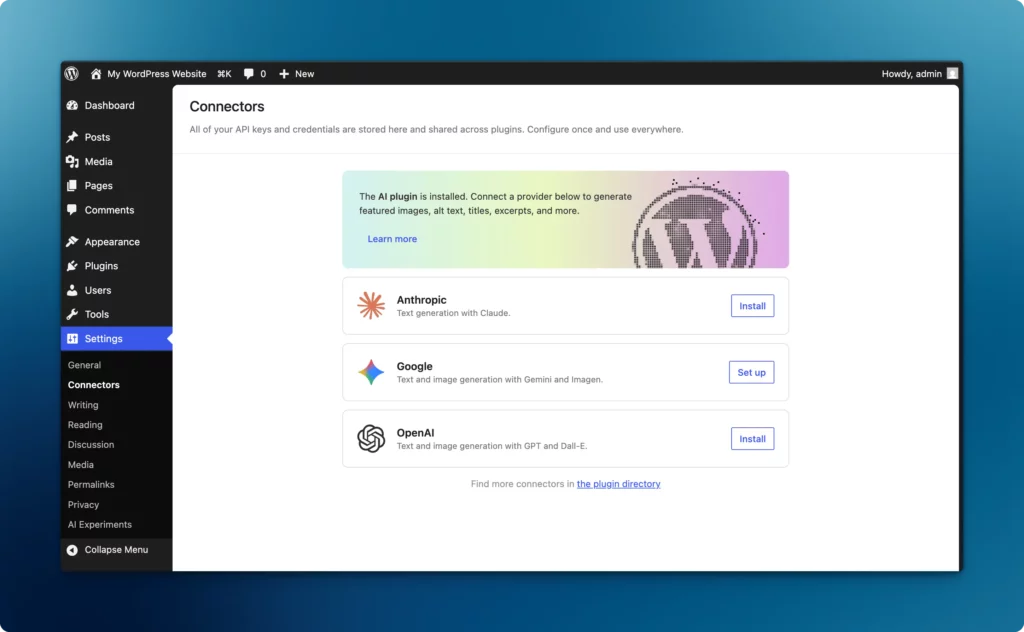Open the Plugins menu item
The image size is (1024, 632).
(x=101, y=266)
